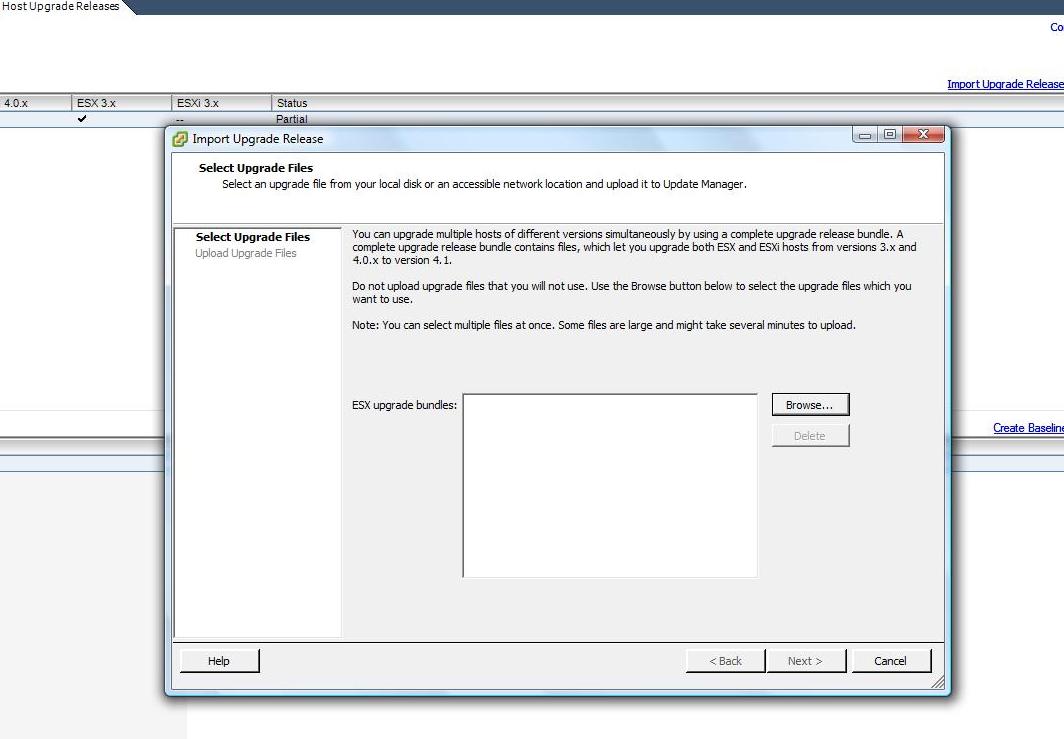Click the Next > button
The width and height of the screenshot is (1064, 739).
[805, 660]
